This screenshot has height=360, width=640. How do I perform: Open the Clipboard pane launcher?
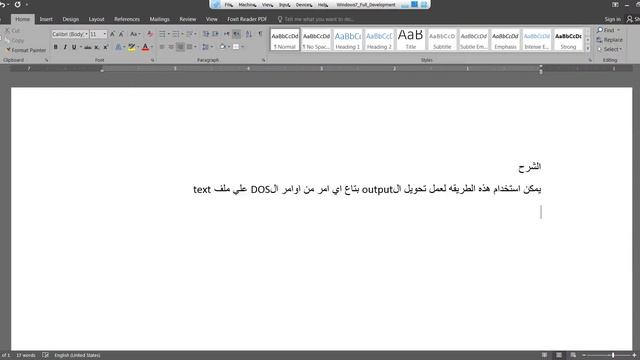coord(47,60)
